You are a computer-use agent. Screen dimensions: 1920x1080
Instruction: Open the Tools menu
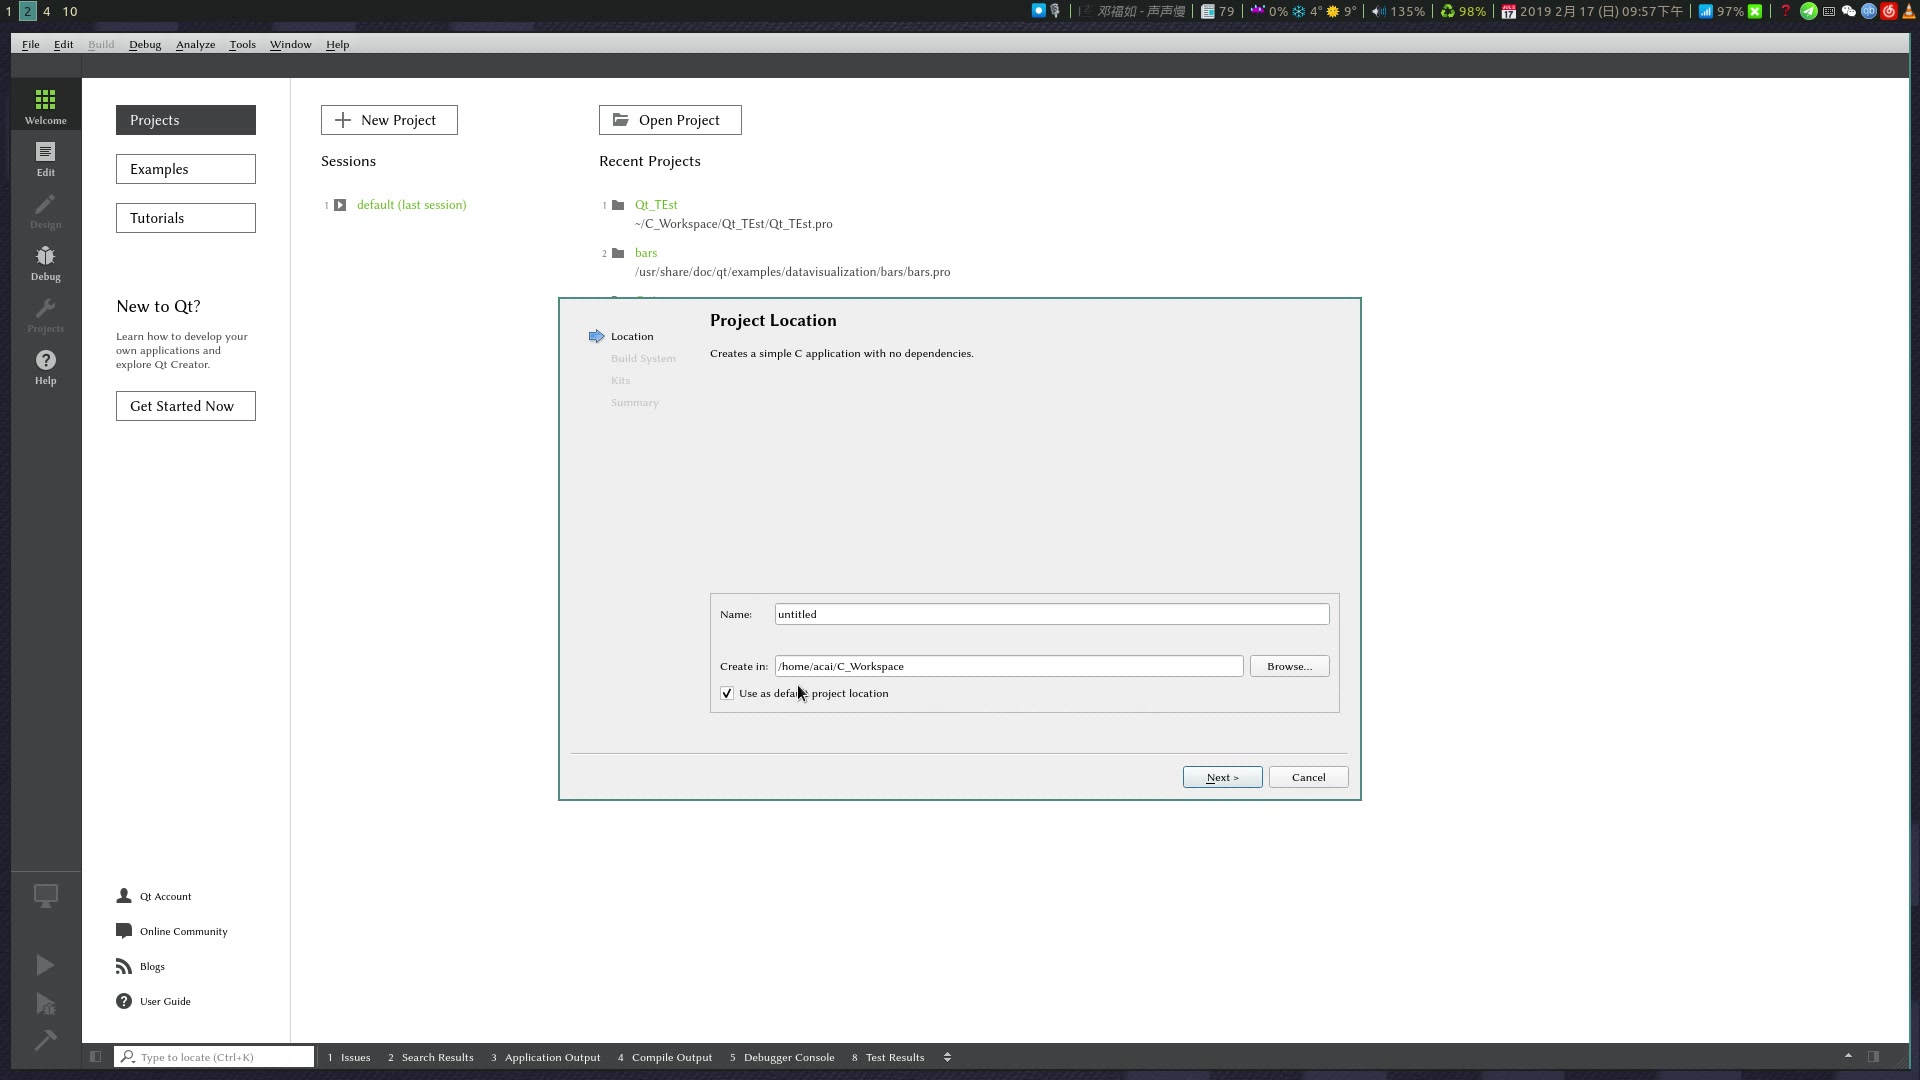click(242, 44)
